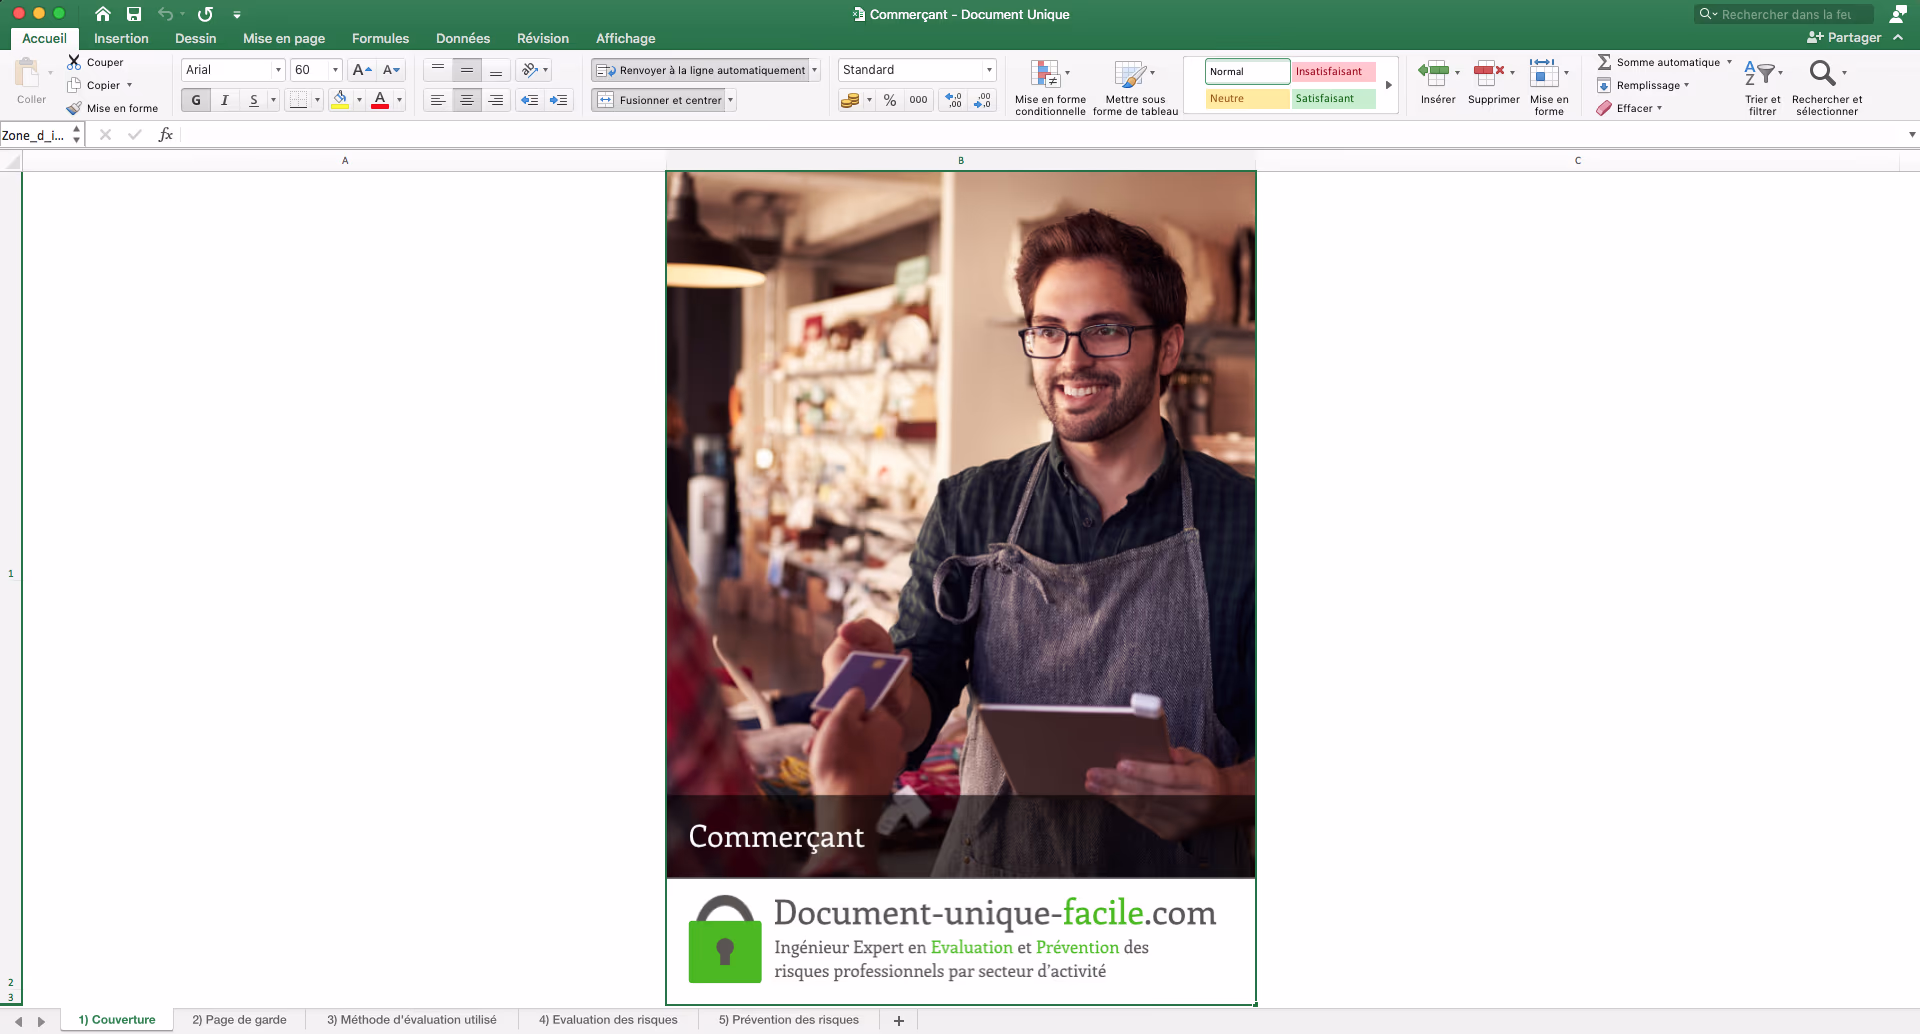Apply the yellow fill color bucket
Screen dimensions: 1920x1034
(340, 100)
